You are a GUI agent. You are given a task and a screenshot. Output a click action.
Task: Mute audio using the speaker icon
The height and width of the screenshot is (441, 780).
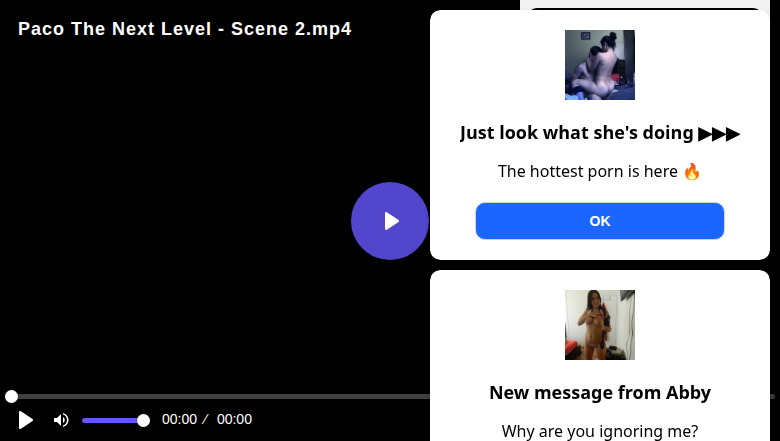click(61, 420)
